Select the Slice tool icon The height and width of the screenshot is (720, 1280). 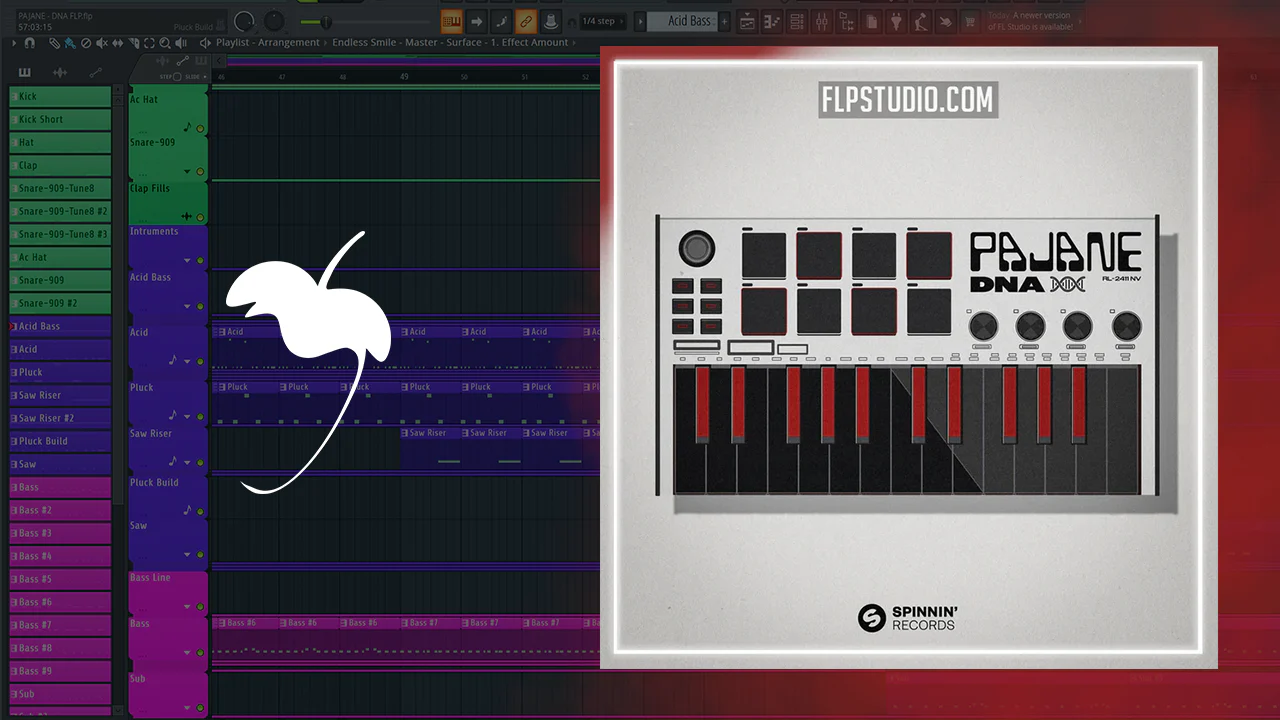134,43
